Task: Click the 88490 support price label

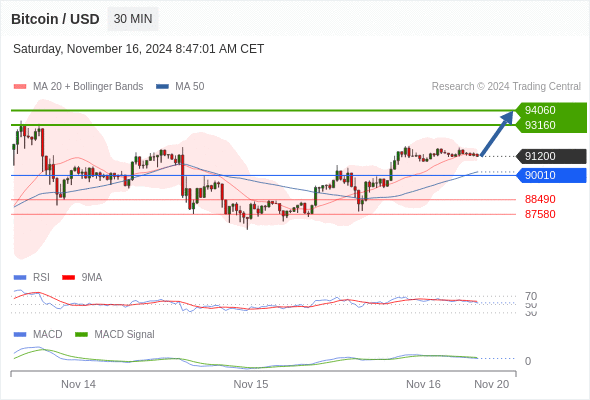Action: [540, 199]
